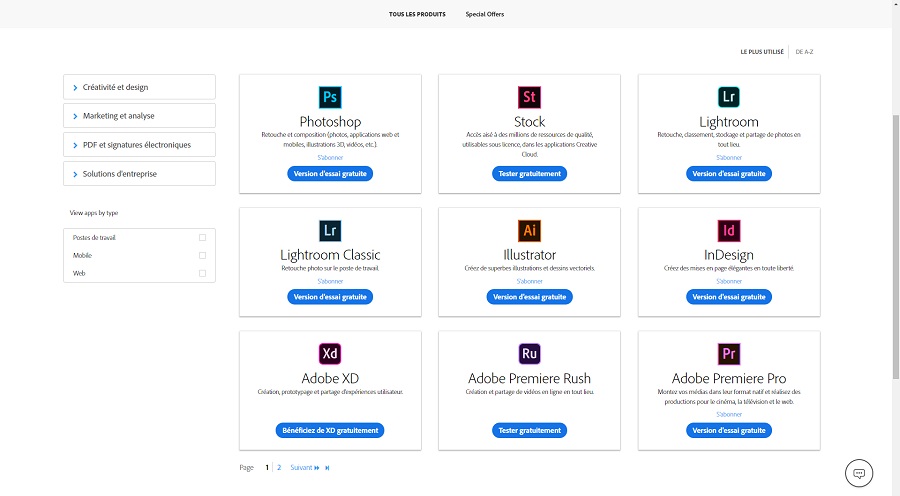Start Photoshop Version d'essai gratuite
The image size is (900, 496).
330,173
